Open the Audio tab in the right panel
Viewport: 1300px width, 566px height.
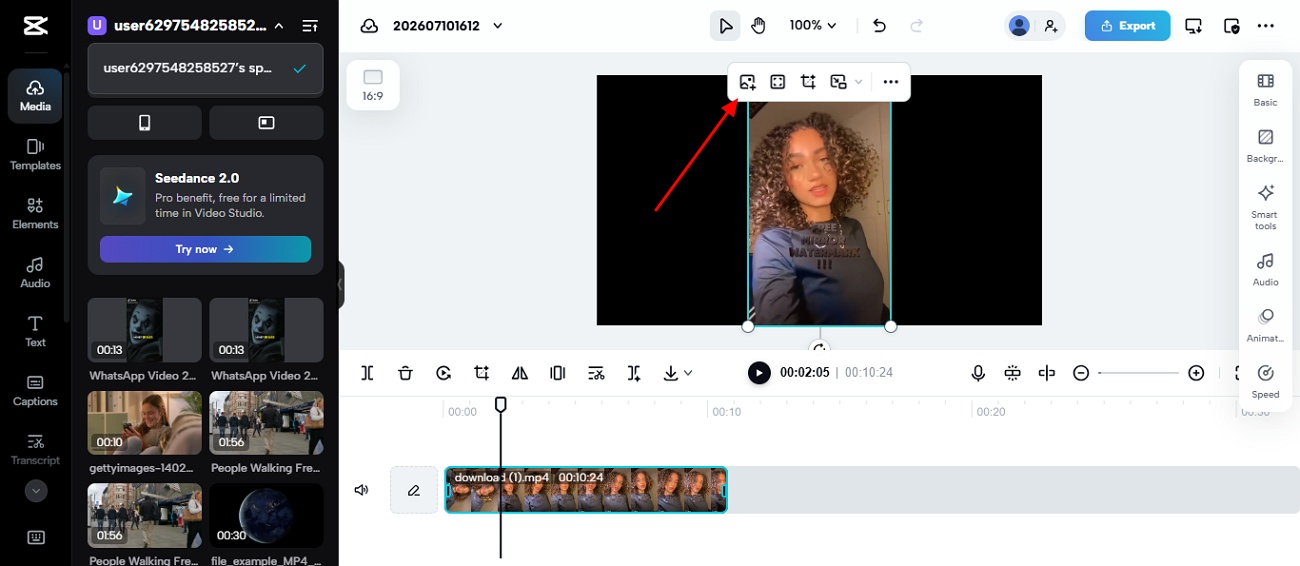[x=1265, y=270]
